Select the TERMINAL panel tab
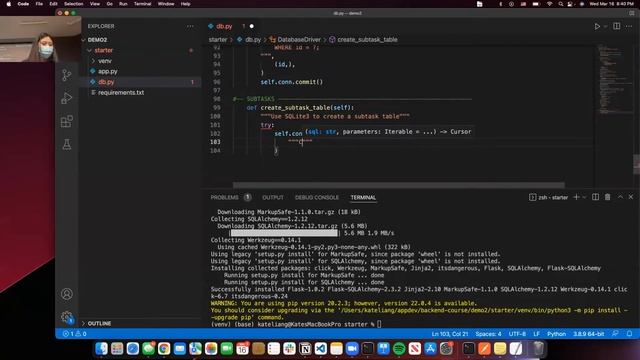 (363, 197)
